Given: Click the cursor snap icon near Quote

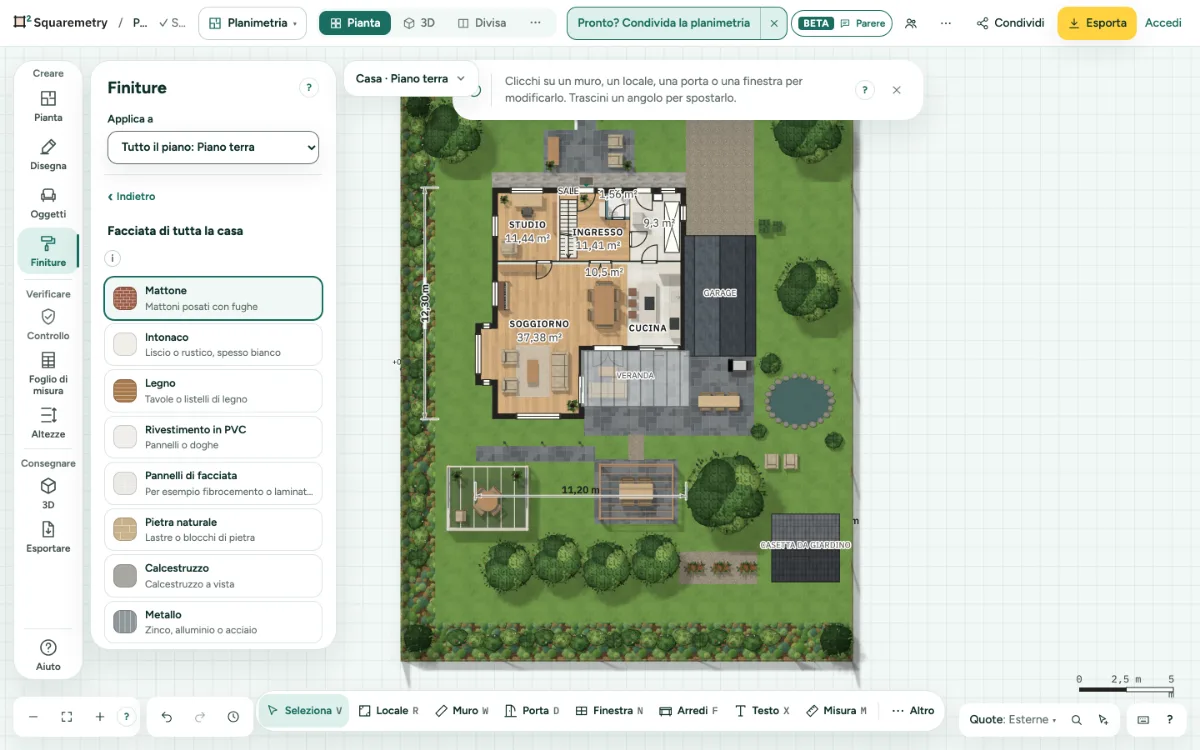Looking at the screenshot, I should [x=1103, y=720].
